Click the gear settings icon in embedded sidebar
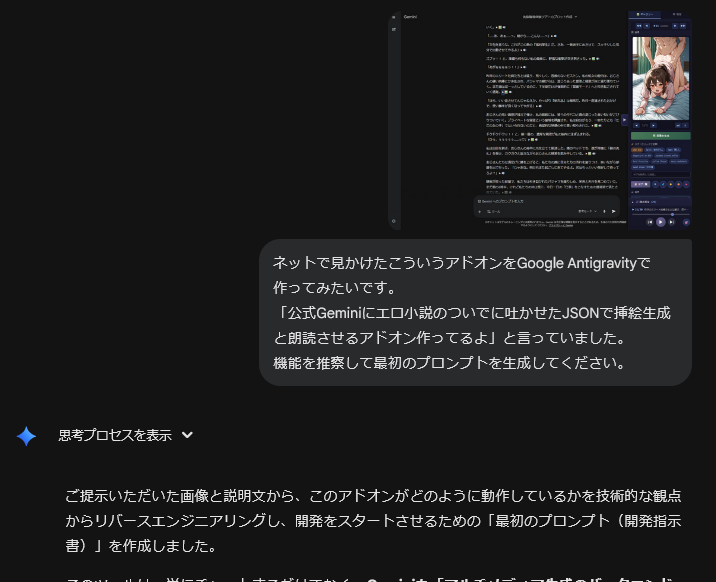The image size is (716, 582). tap(394, 220)
